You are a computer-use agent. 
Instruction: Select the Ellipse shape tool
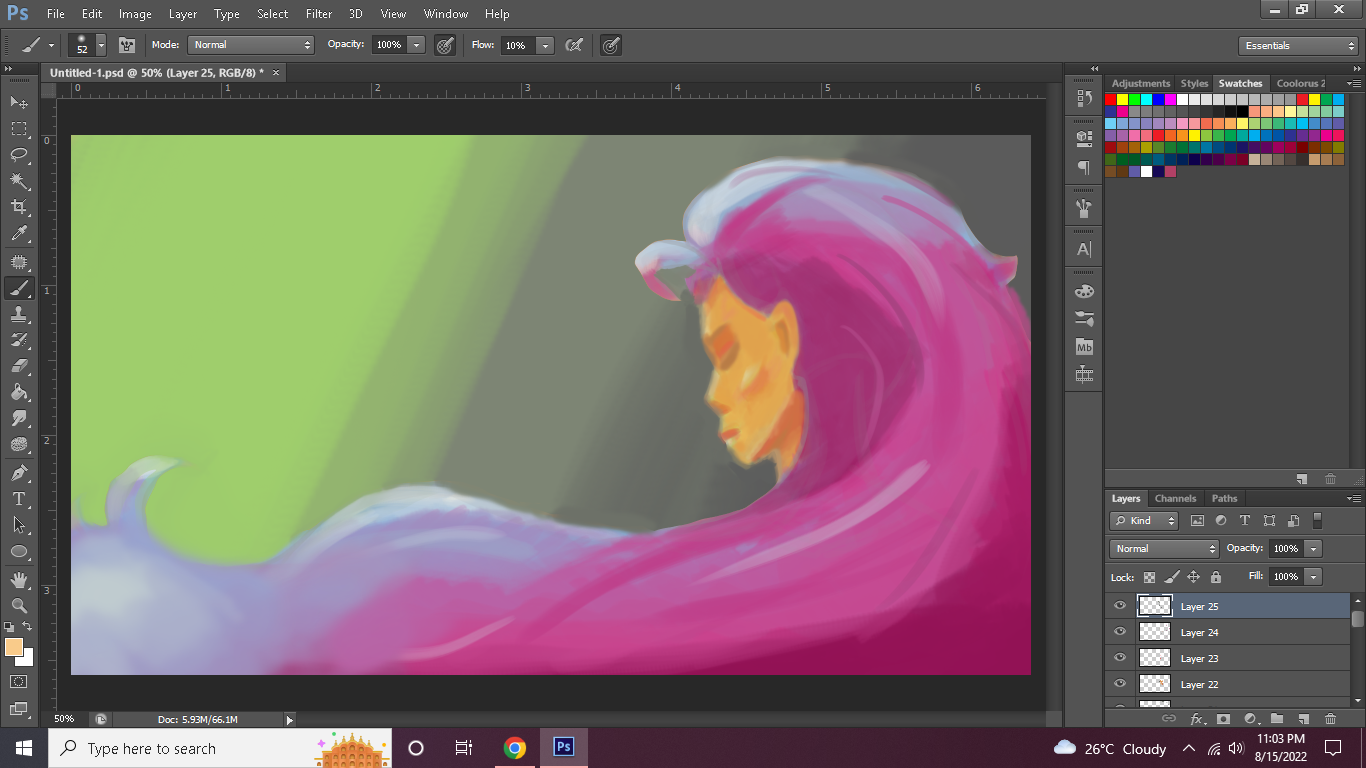pos(19,551)
